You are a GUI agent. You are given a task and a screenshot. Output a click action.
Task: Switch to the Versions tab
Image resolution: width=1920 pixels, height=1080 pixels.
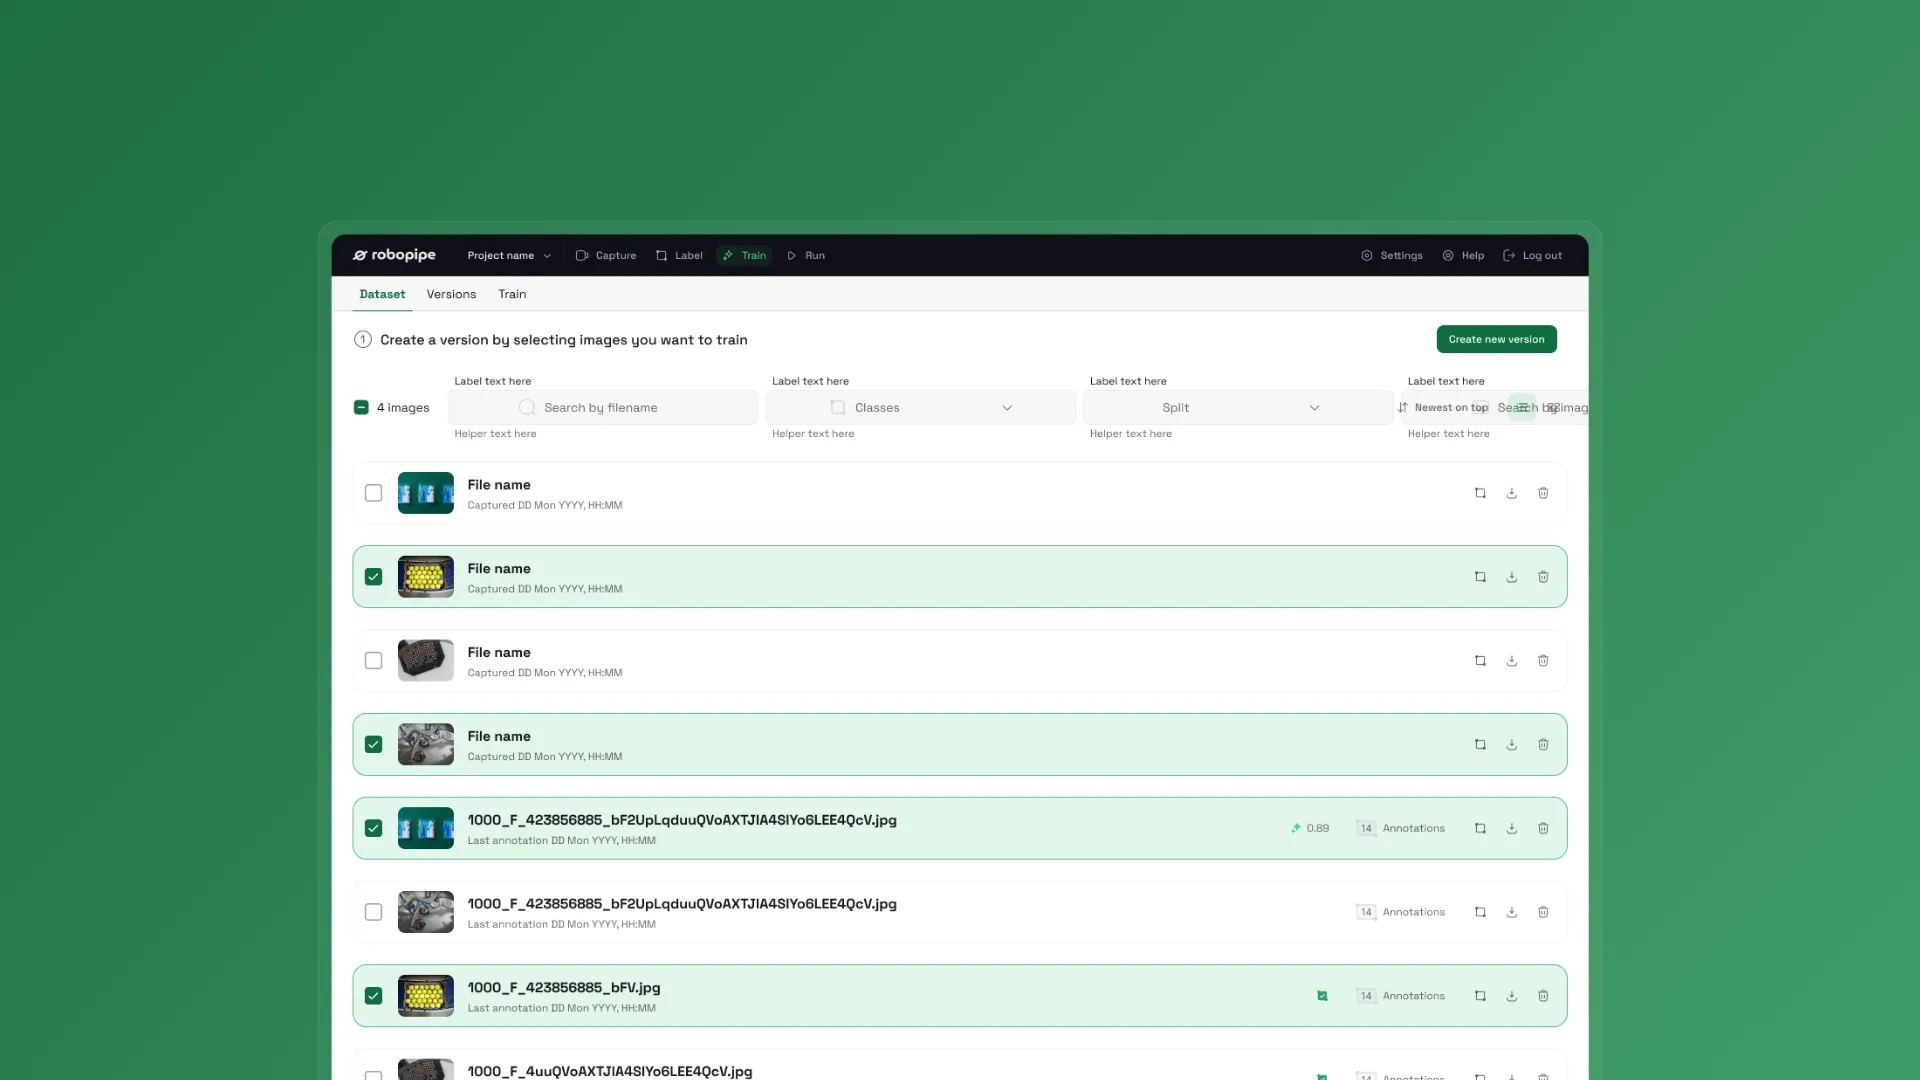tap(451, 294)
